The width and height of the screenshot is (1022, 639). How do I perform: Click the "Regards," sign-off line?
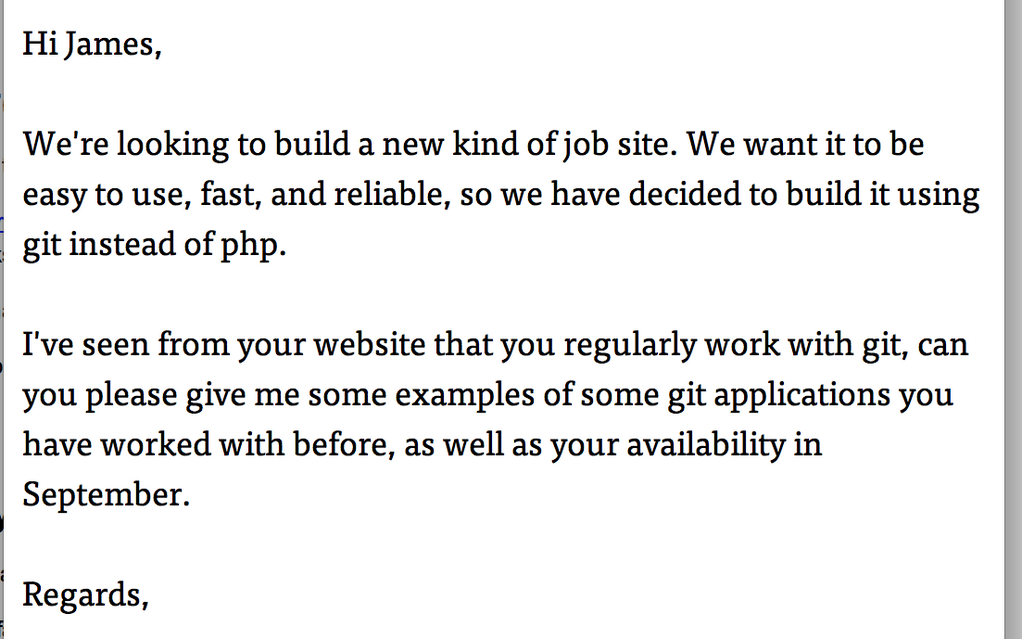click(x=86, y=595)
